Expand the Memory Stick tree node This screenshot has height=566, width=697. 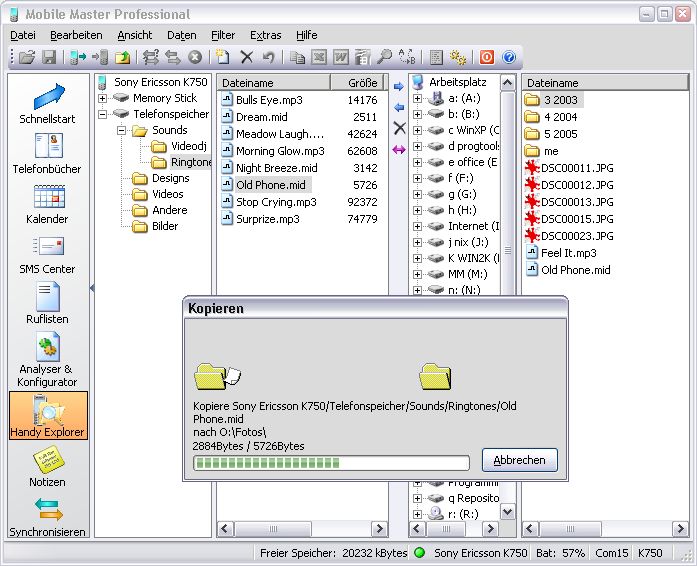tap(103, 98)
